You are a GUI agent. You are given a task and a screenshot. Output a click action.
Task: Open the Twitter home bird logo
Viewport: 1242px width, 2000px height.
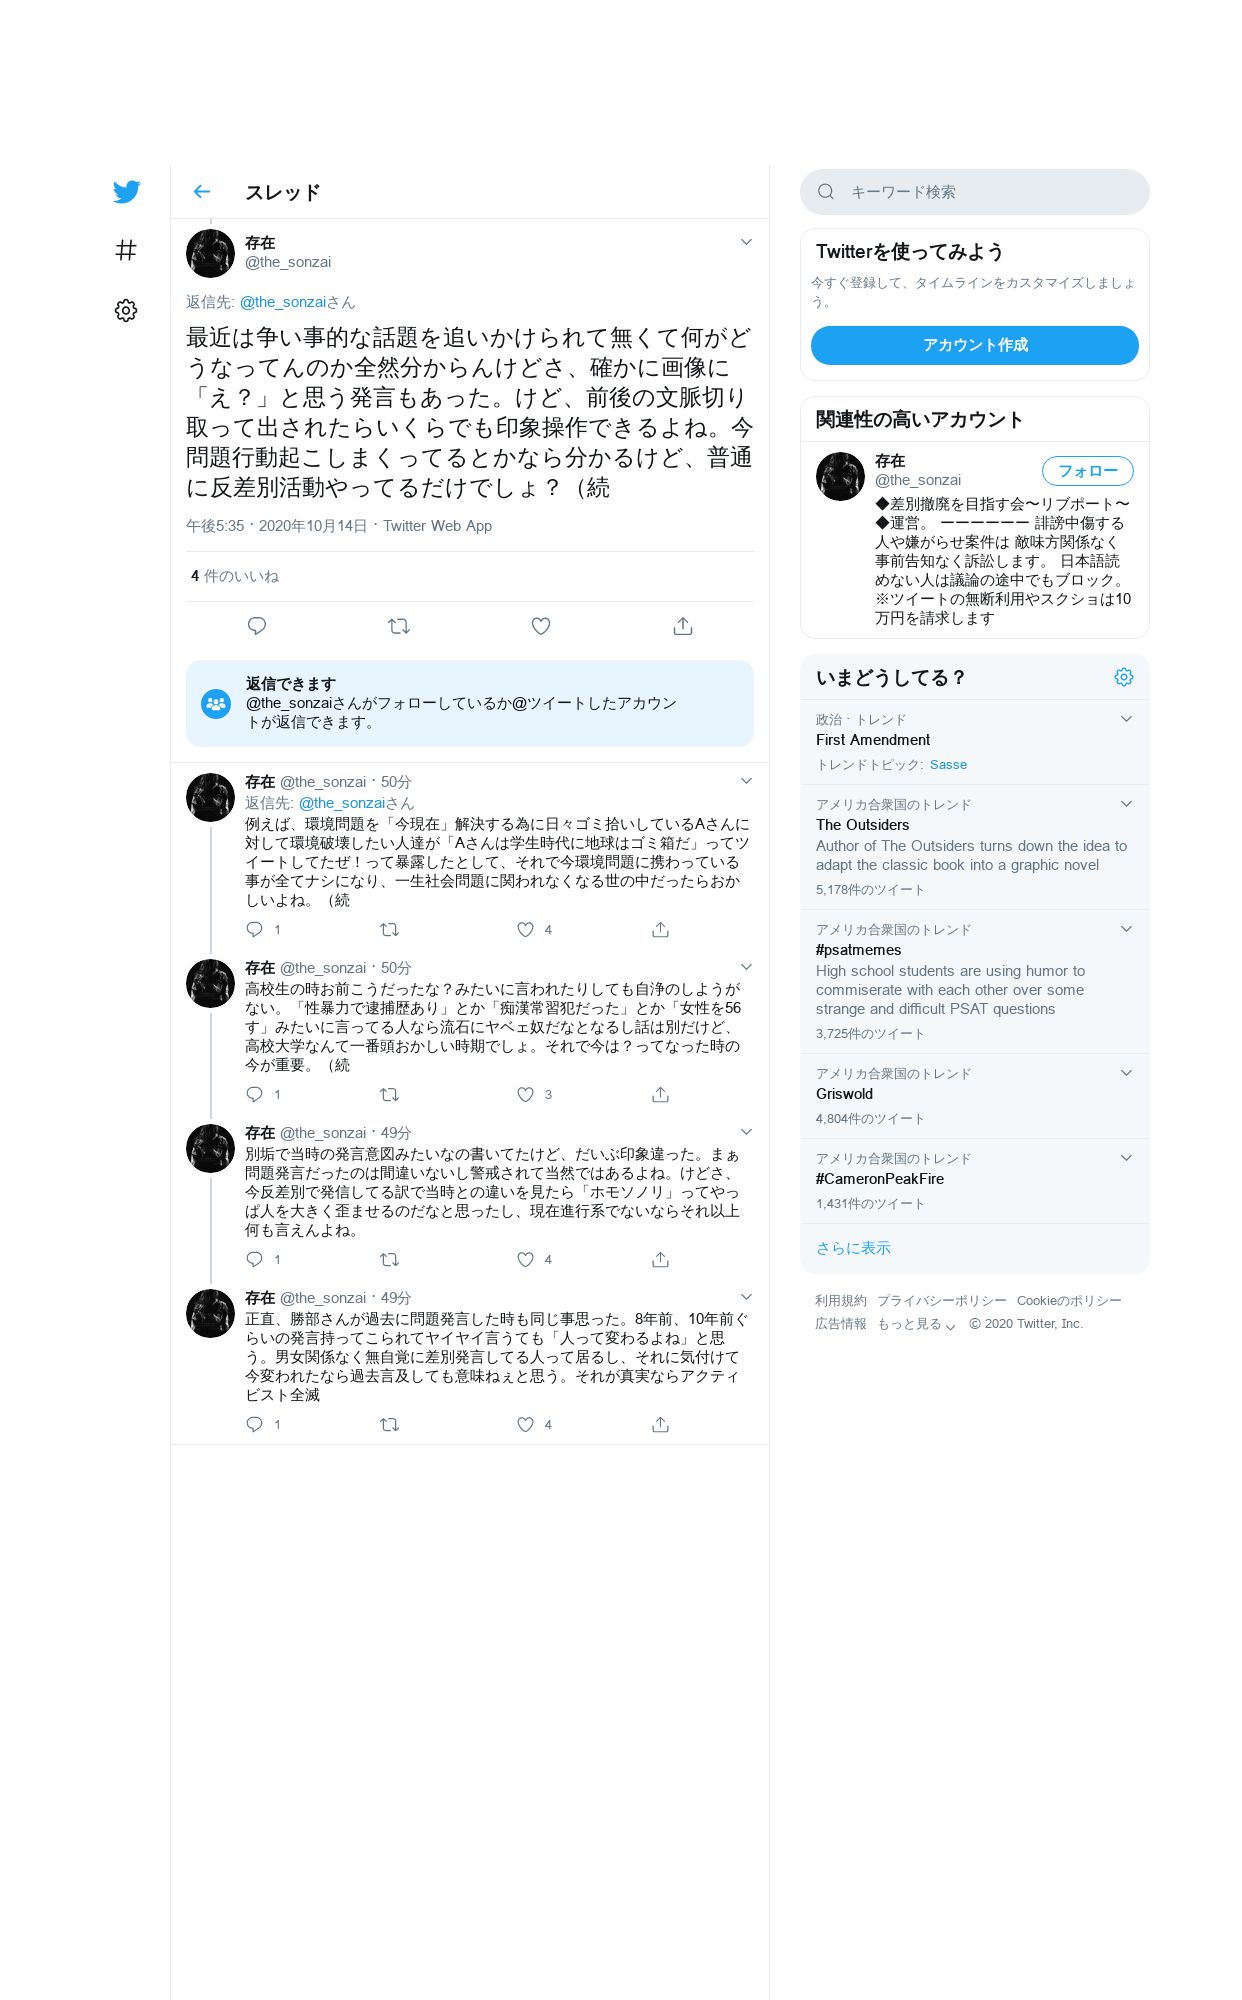pyautogui.click(x=126, y=192)
